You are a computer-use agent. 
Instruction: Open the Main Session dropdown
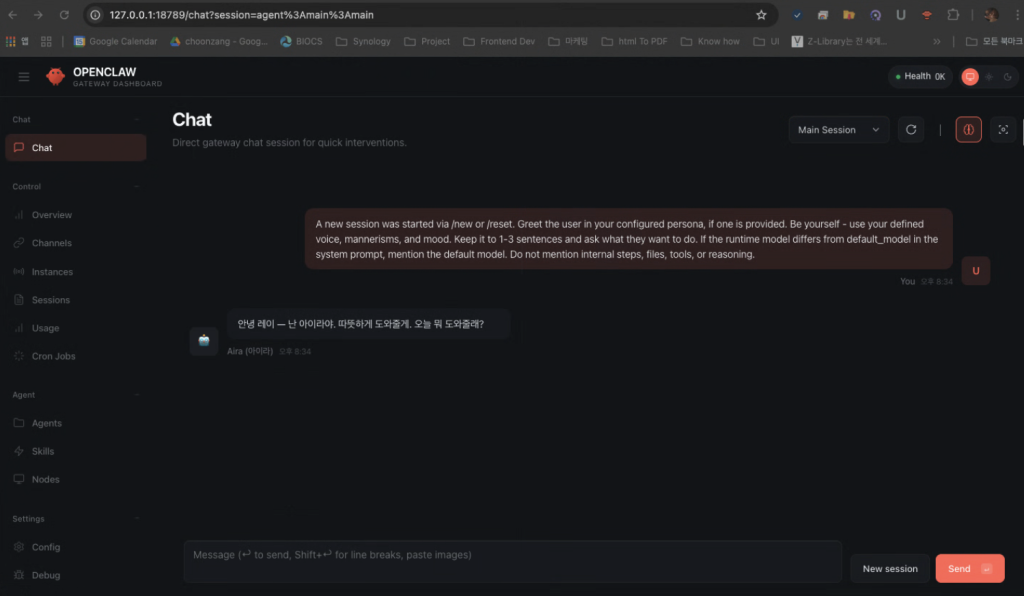[838, 130]
